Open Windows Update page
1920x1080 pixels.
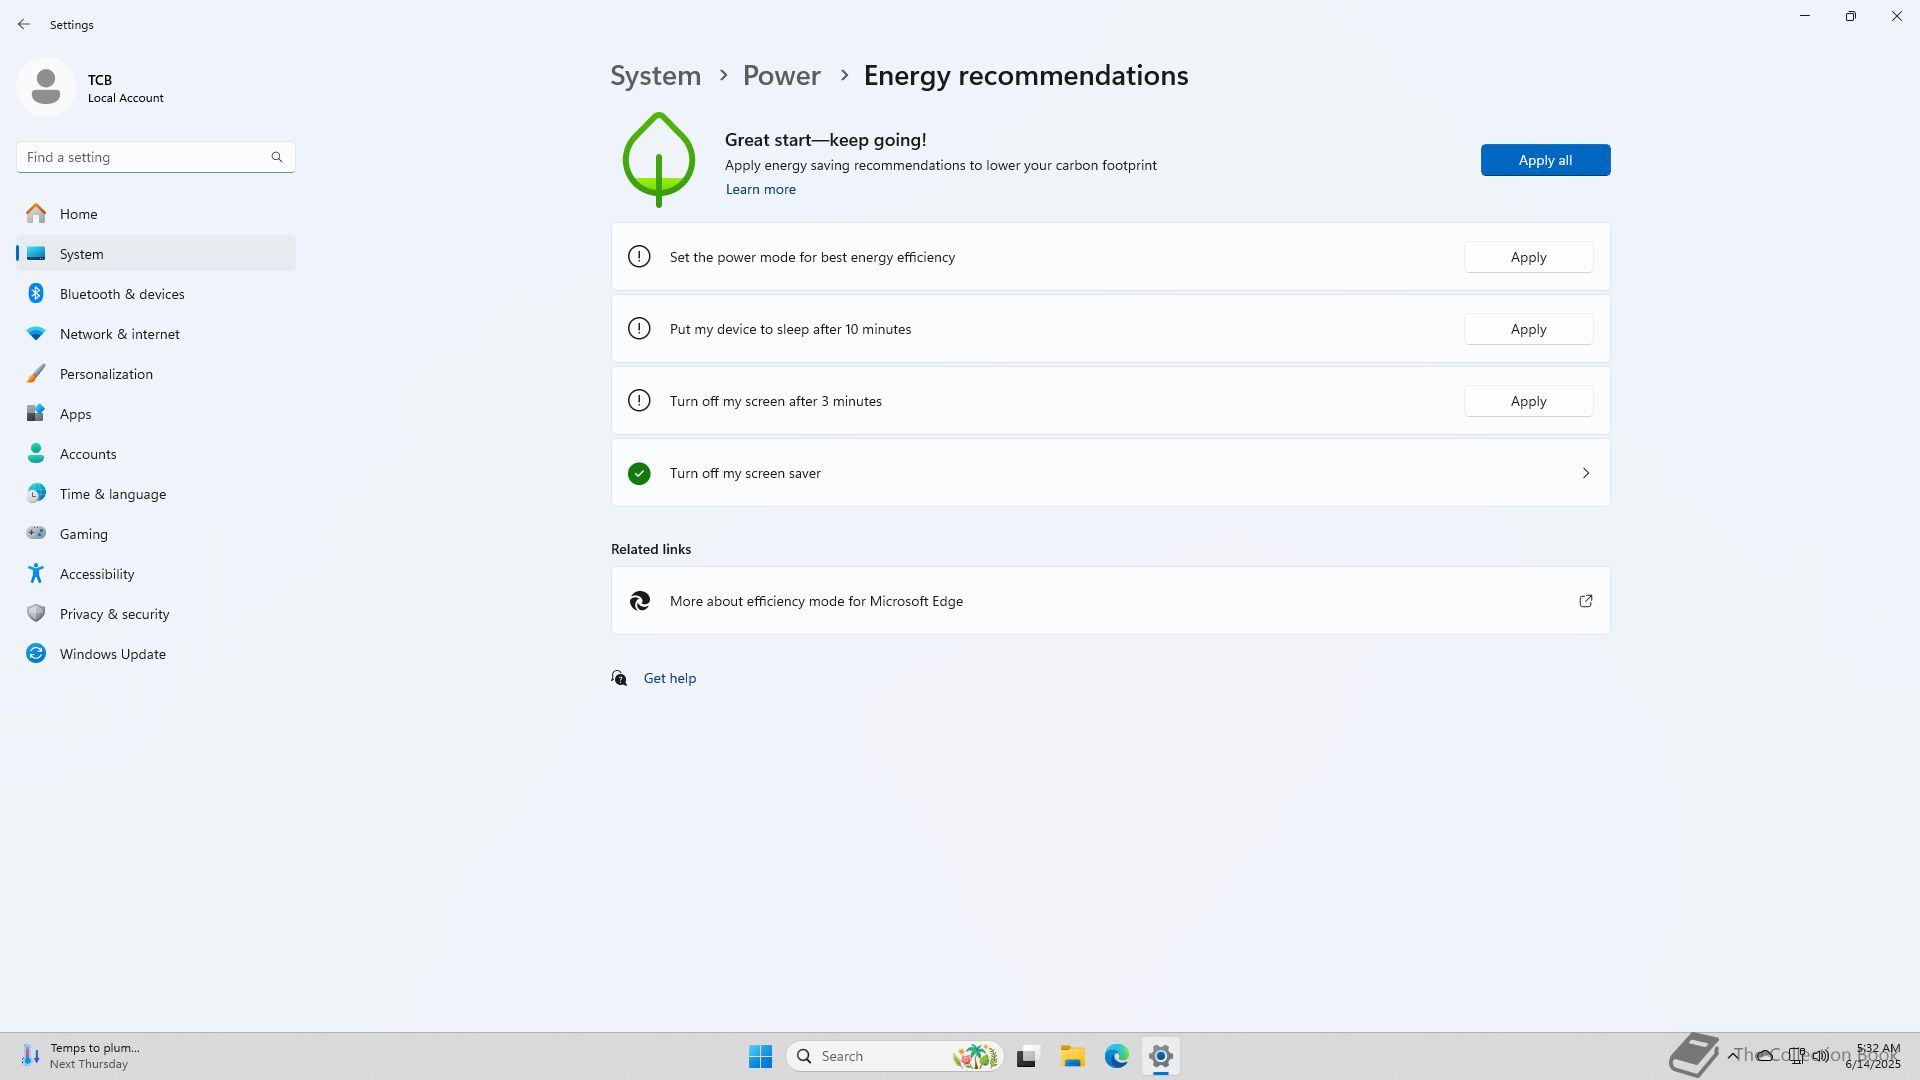pos(112,654)
